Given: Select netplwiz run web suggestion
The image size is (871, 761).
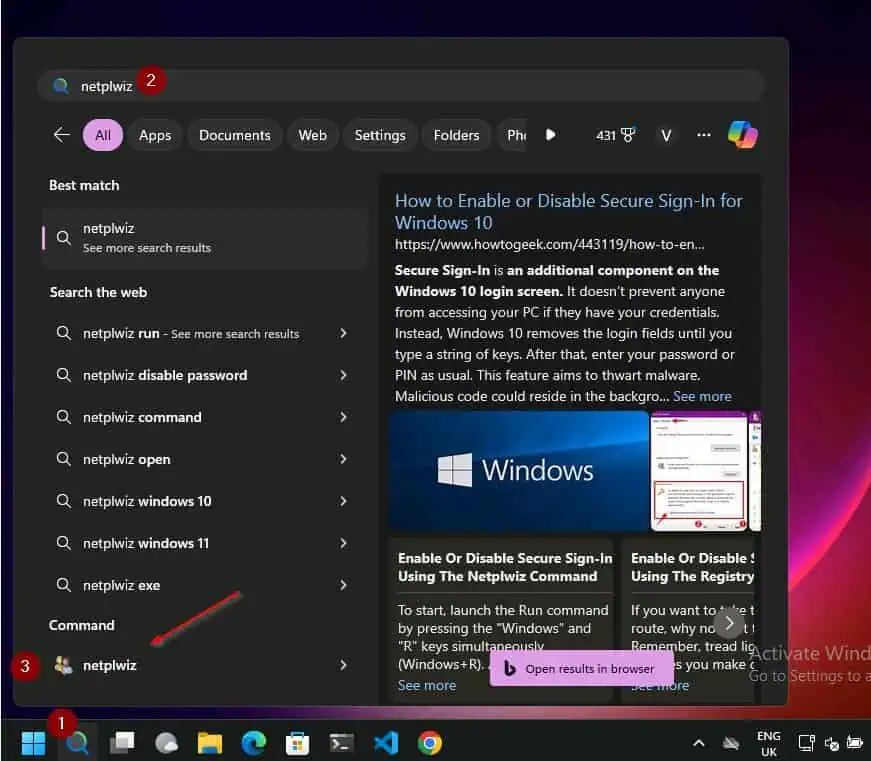Looking at the screenshot, I should point(204,333).
